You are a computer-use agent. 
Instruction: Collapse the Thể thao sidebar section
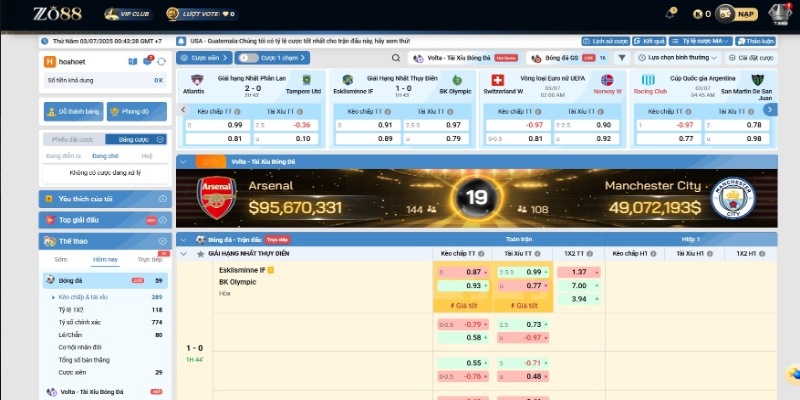coord(164,241)
